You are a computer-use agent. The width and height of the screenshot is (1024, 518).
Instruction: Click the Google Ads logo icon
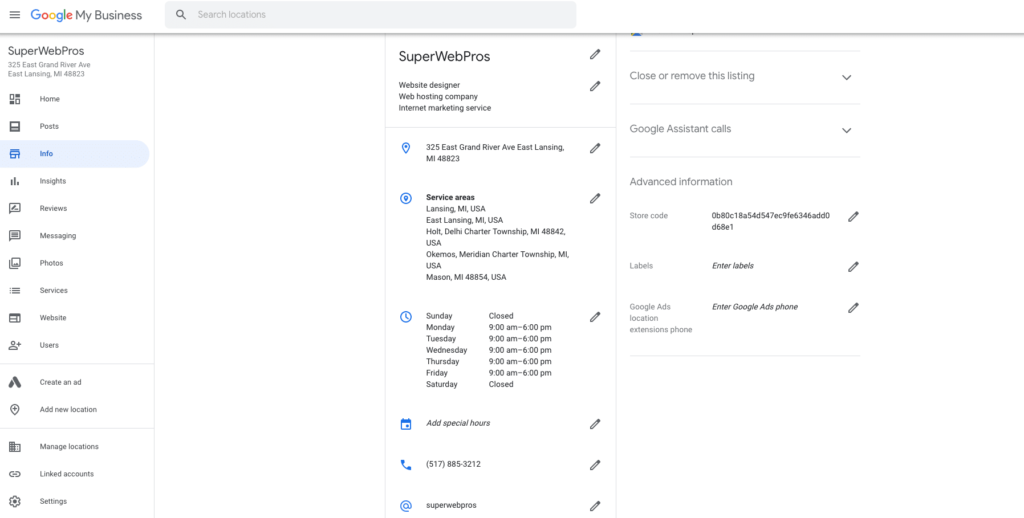(14, 383)
